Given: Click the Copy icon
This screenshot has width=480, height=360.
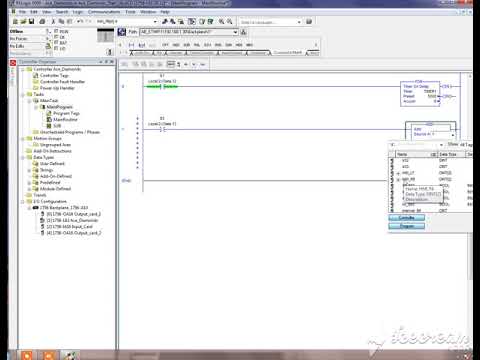Looking at the screenshot, I should (61, 21).
